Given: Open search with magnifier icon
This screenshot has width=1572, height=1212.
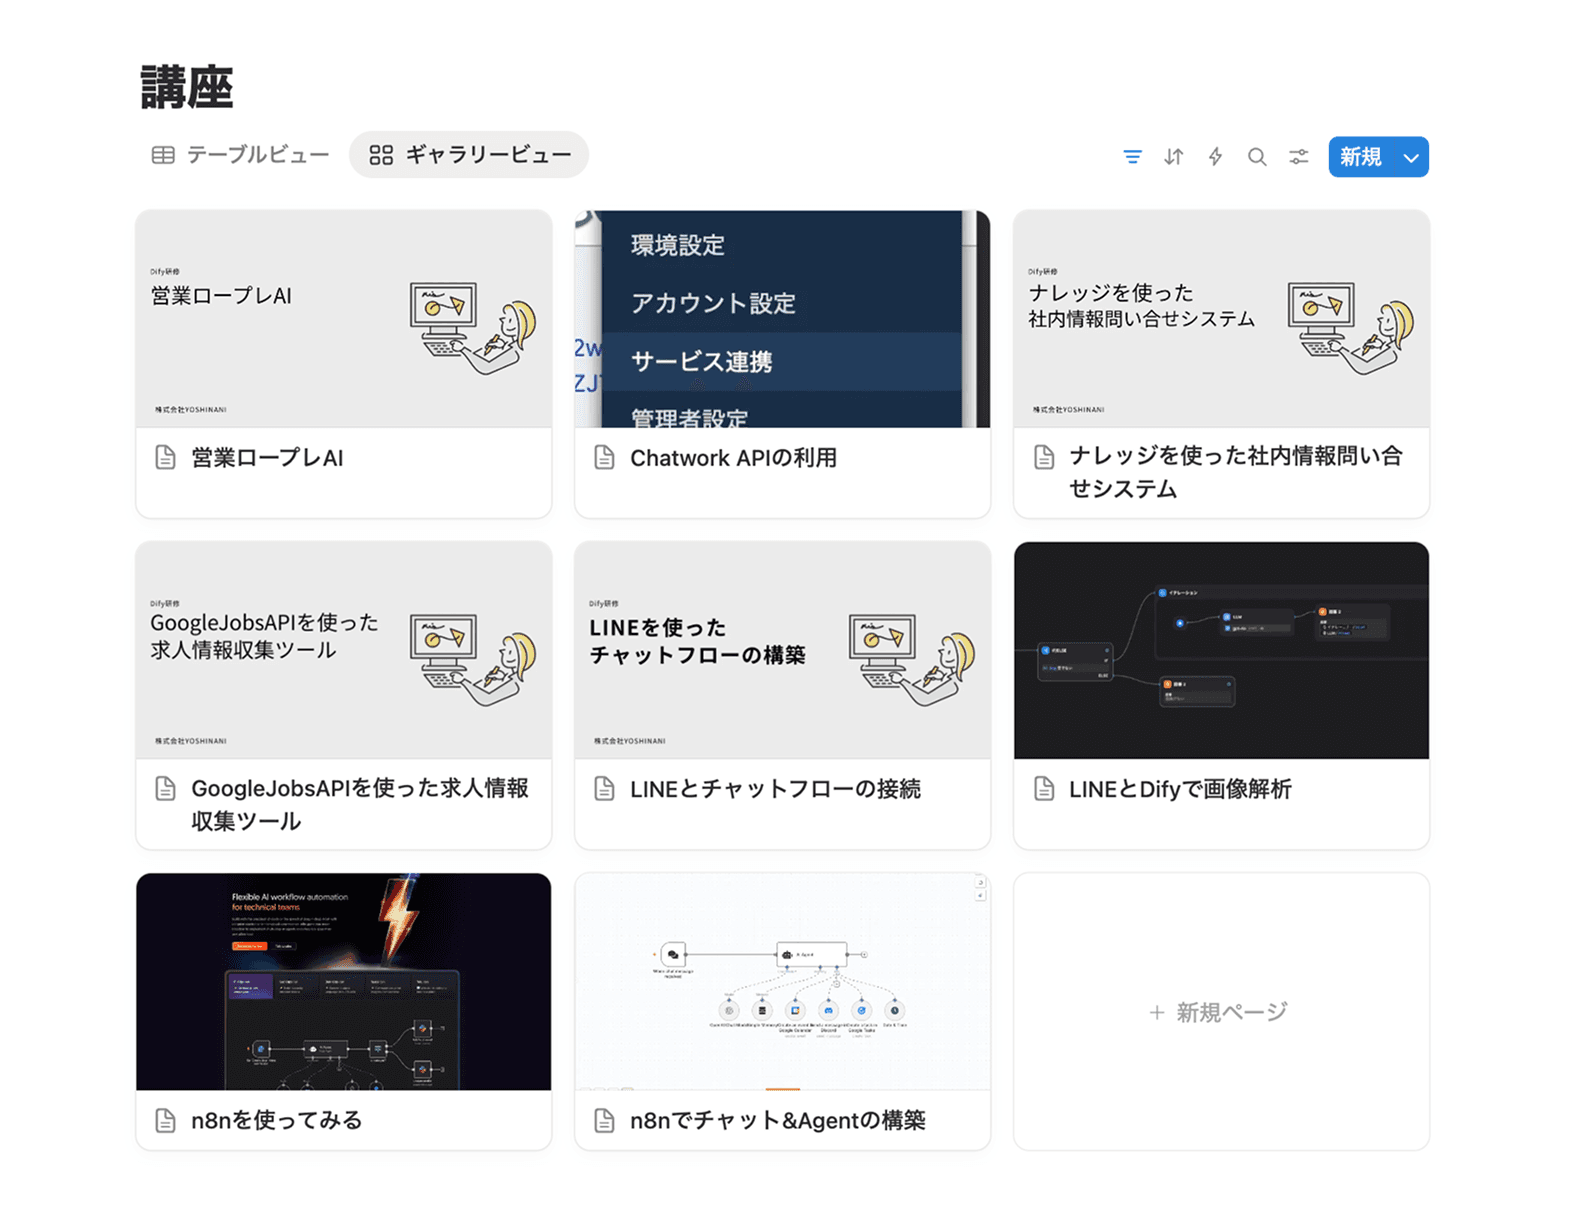Looking at the screenshot, I should click(1257, 157).
